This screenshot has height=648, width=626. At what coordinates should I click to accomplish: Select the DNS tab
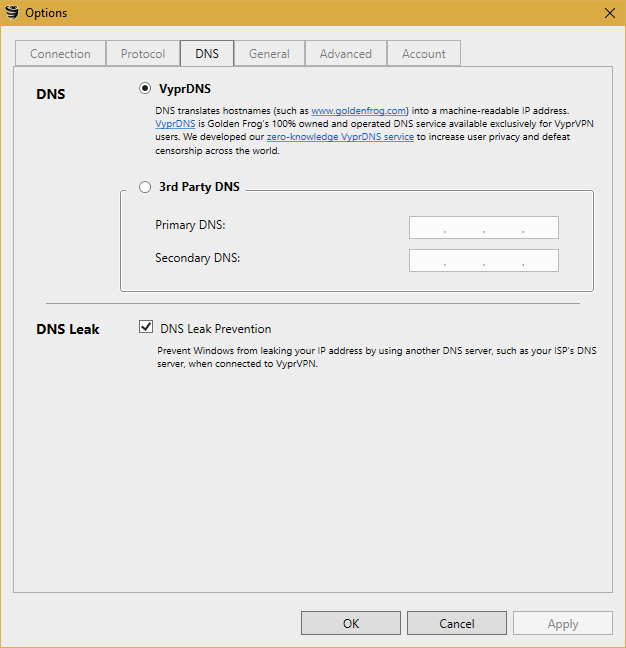[207, 53]
